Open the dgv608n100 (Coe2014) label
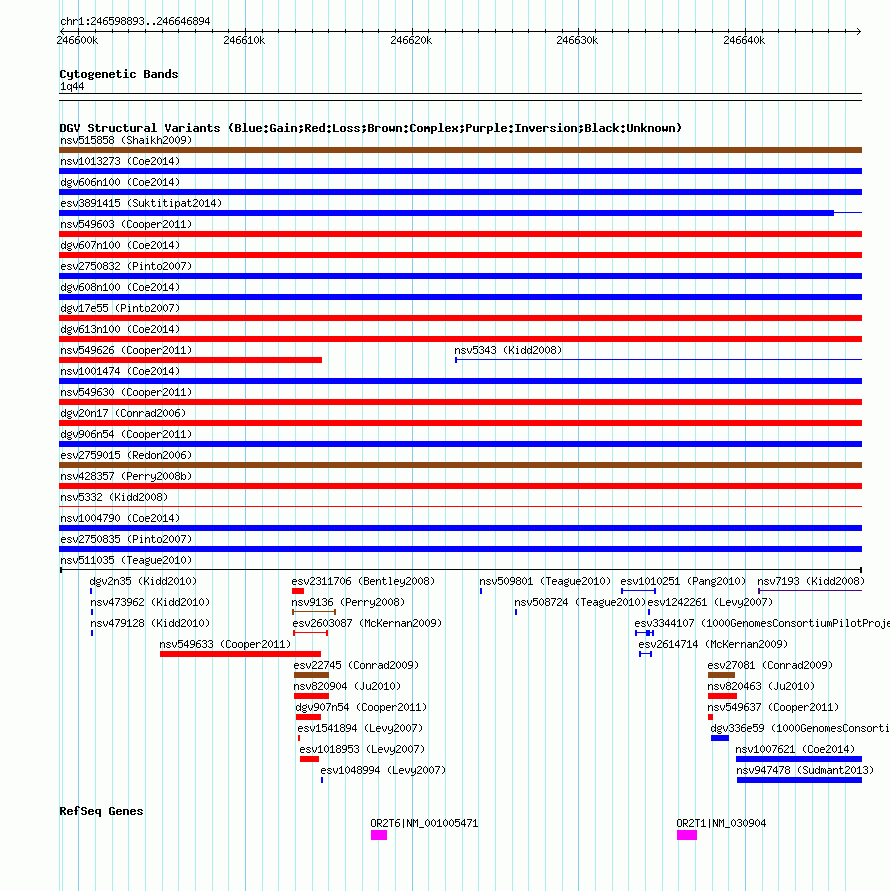The image size is (890, 891). pos(120,288)
